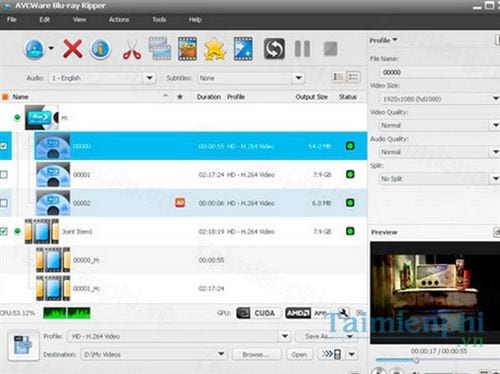This screenshot has height=374, width=500.
Task: Open the Help menu
Action: tap(195, 20)
